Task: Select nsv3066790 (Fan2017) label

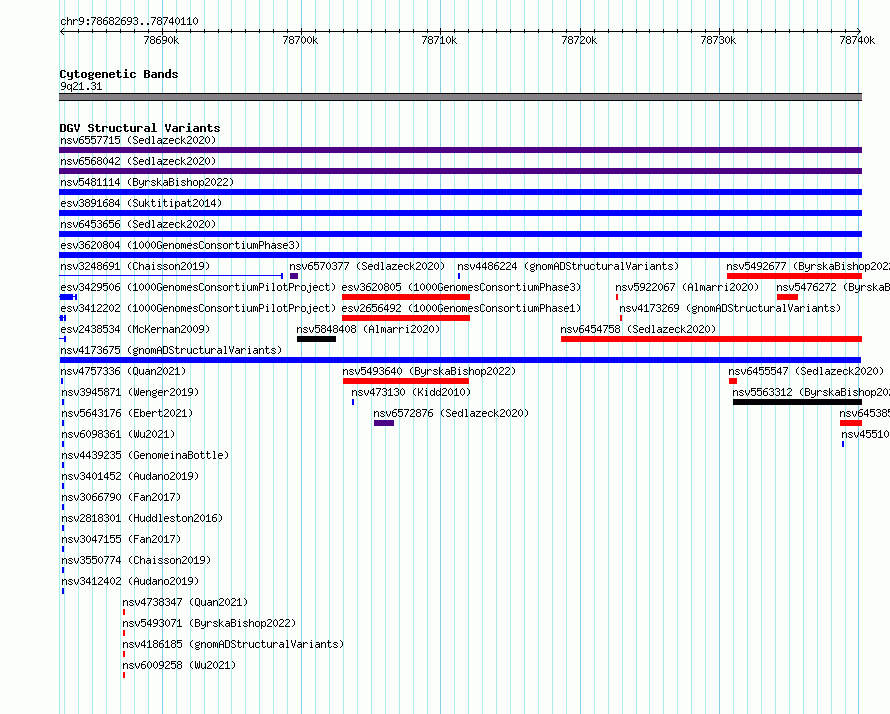Action: coord(121,497)
